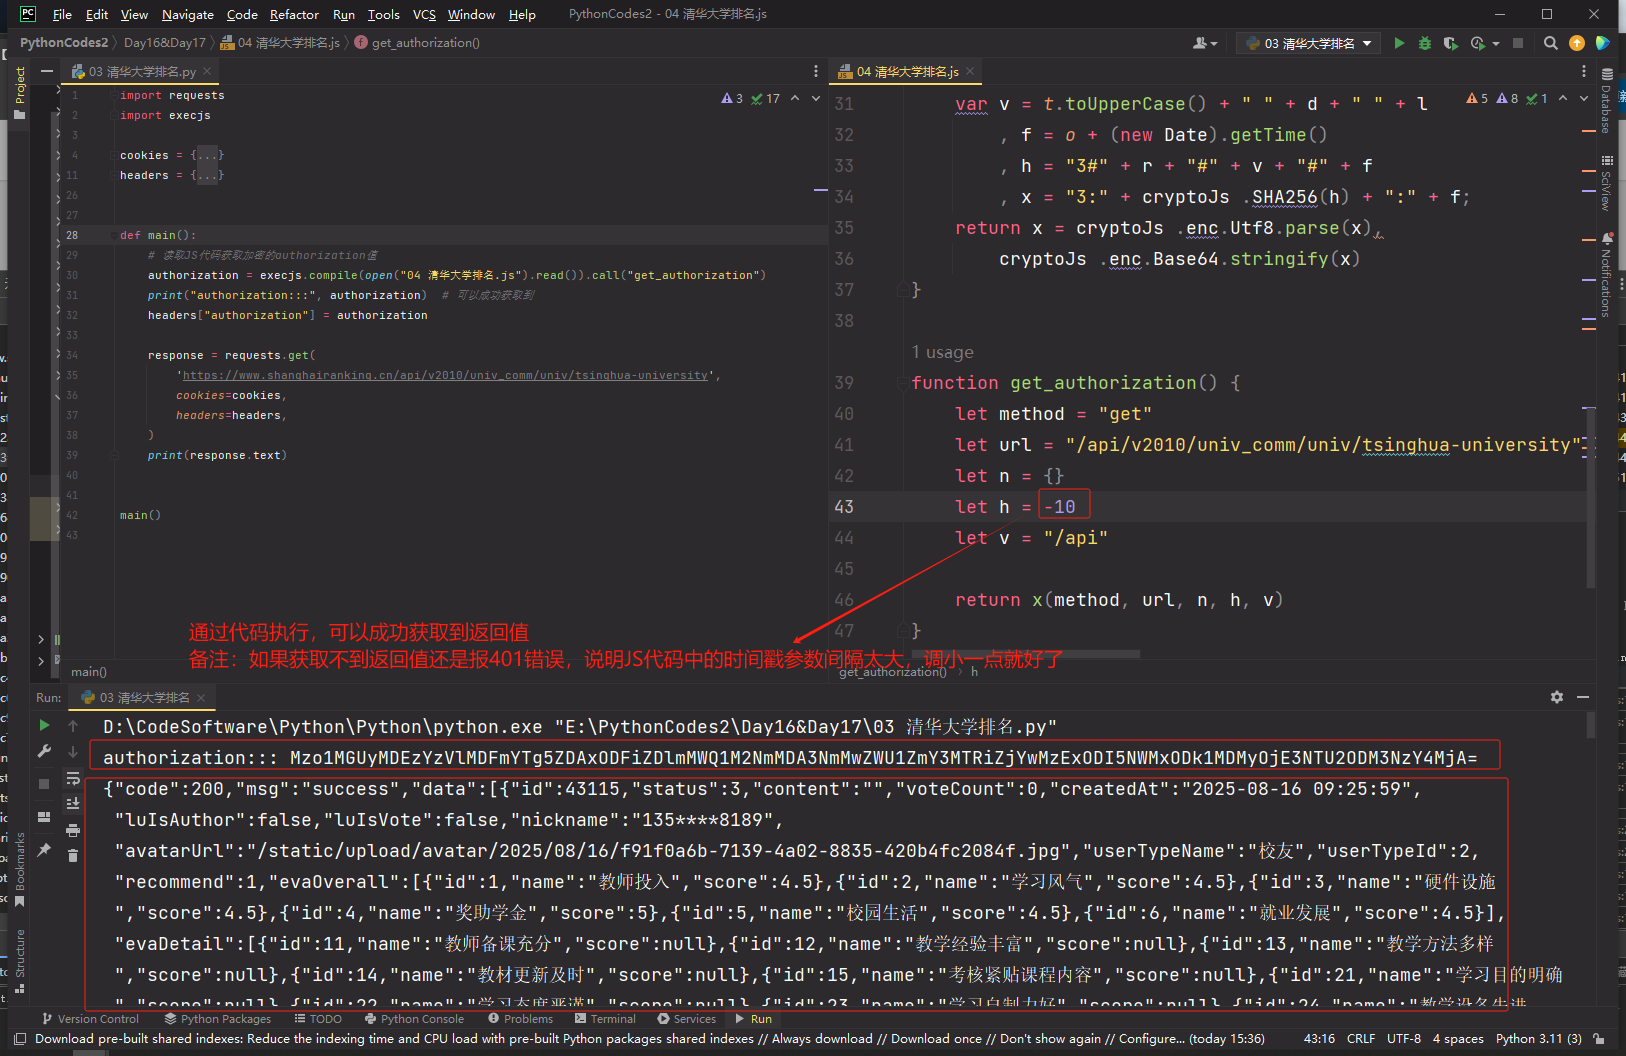Click the colorful plugin icon at toolbar end
Screen dimensions: 1626x1056
pos(1603,43)
